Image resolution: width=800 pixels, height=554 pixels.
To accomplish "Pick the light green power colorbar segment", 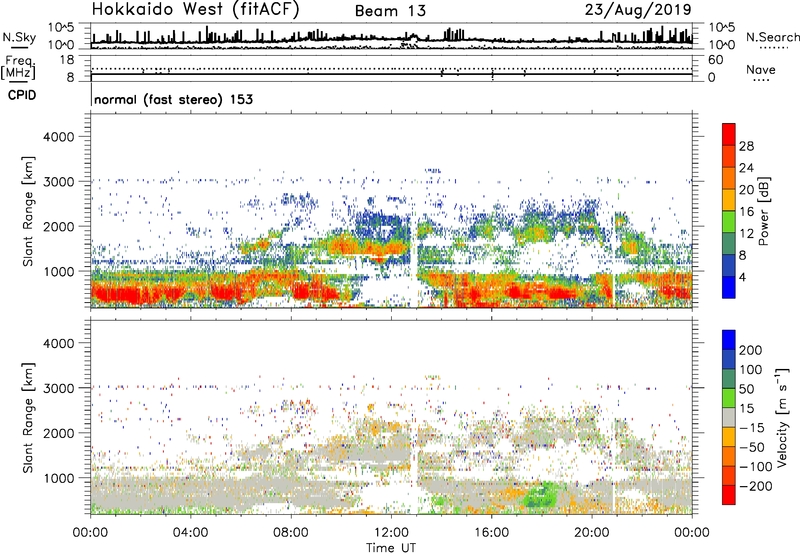I will (729, 222).
